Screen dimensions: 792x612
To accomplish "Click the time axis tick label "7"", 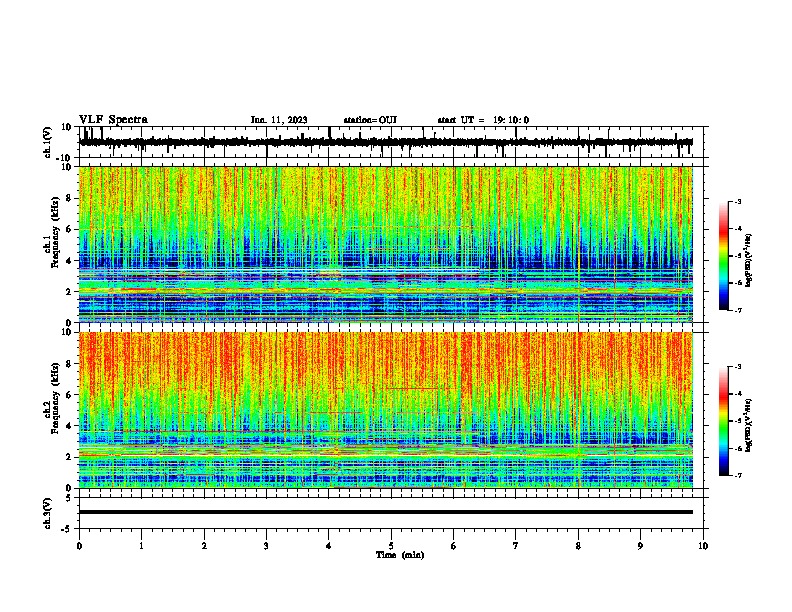I will point(516,546).
